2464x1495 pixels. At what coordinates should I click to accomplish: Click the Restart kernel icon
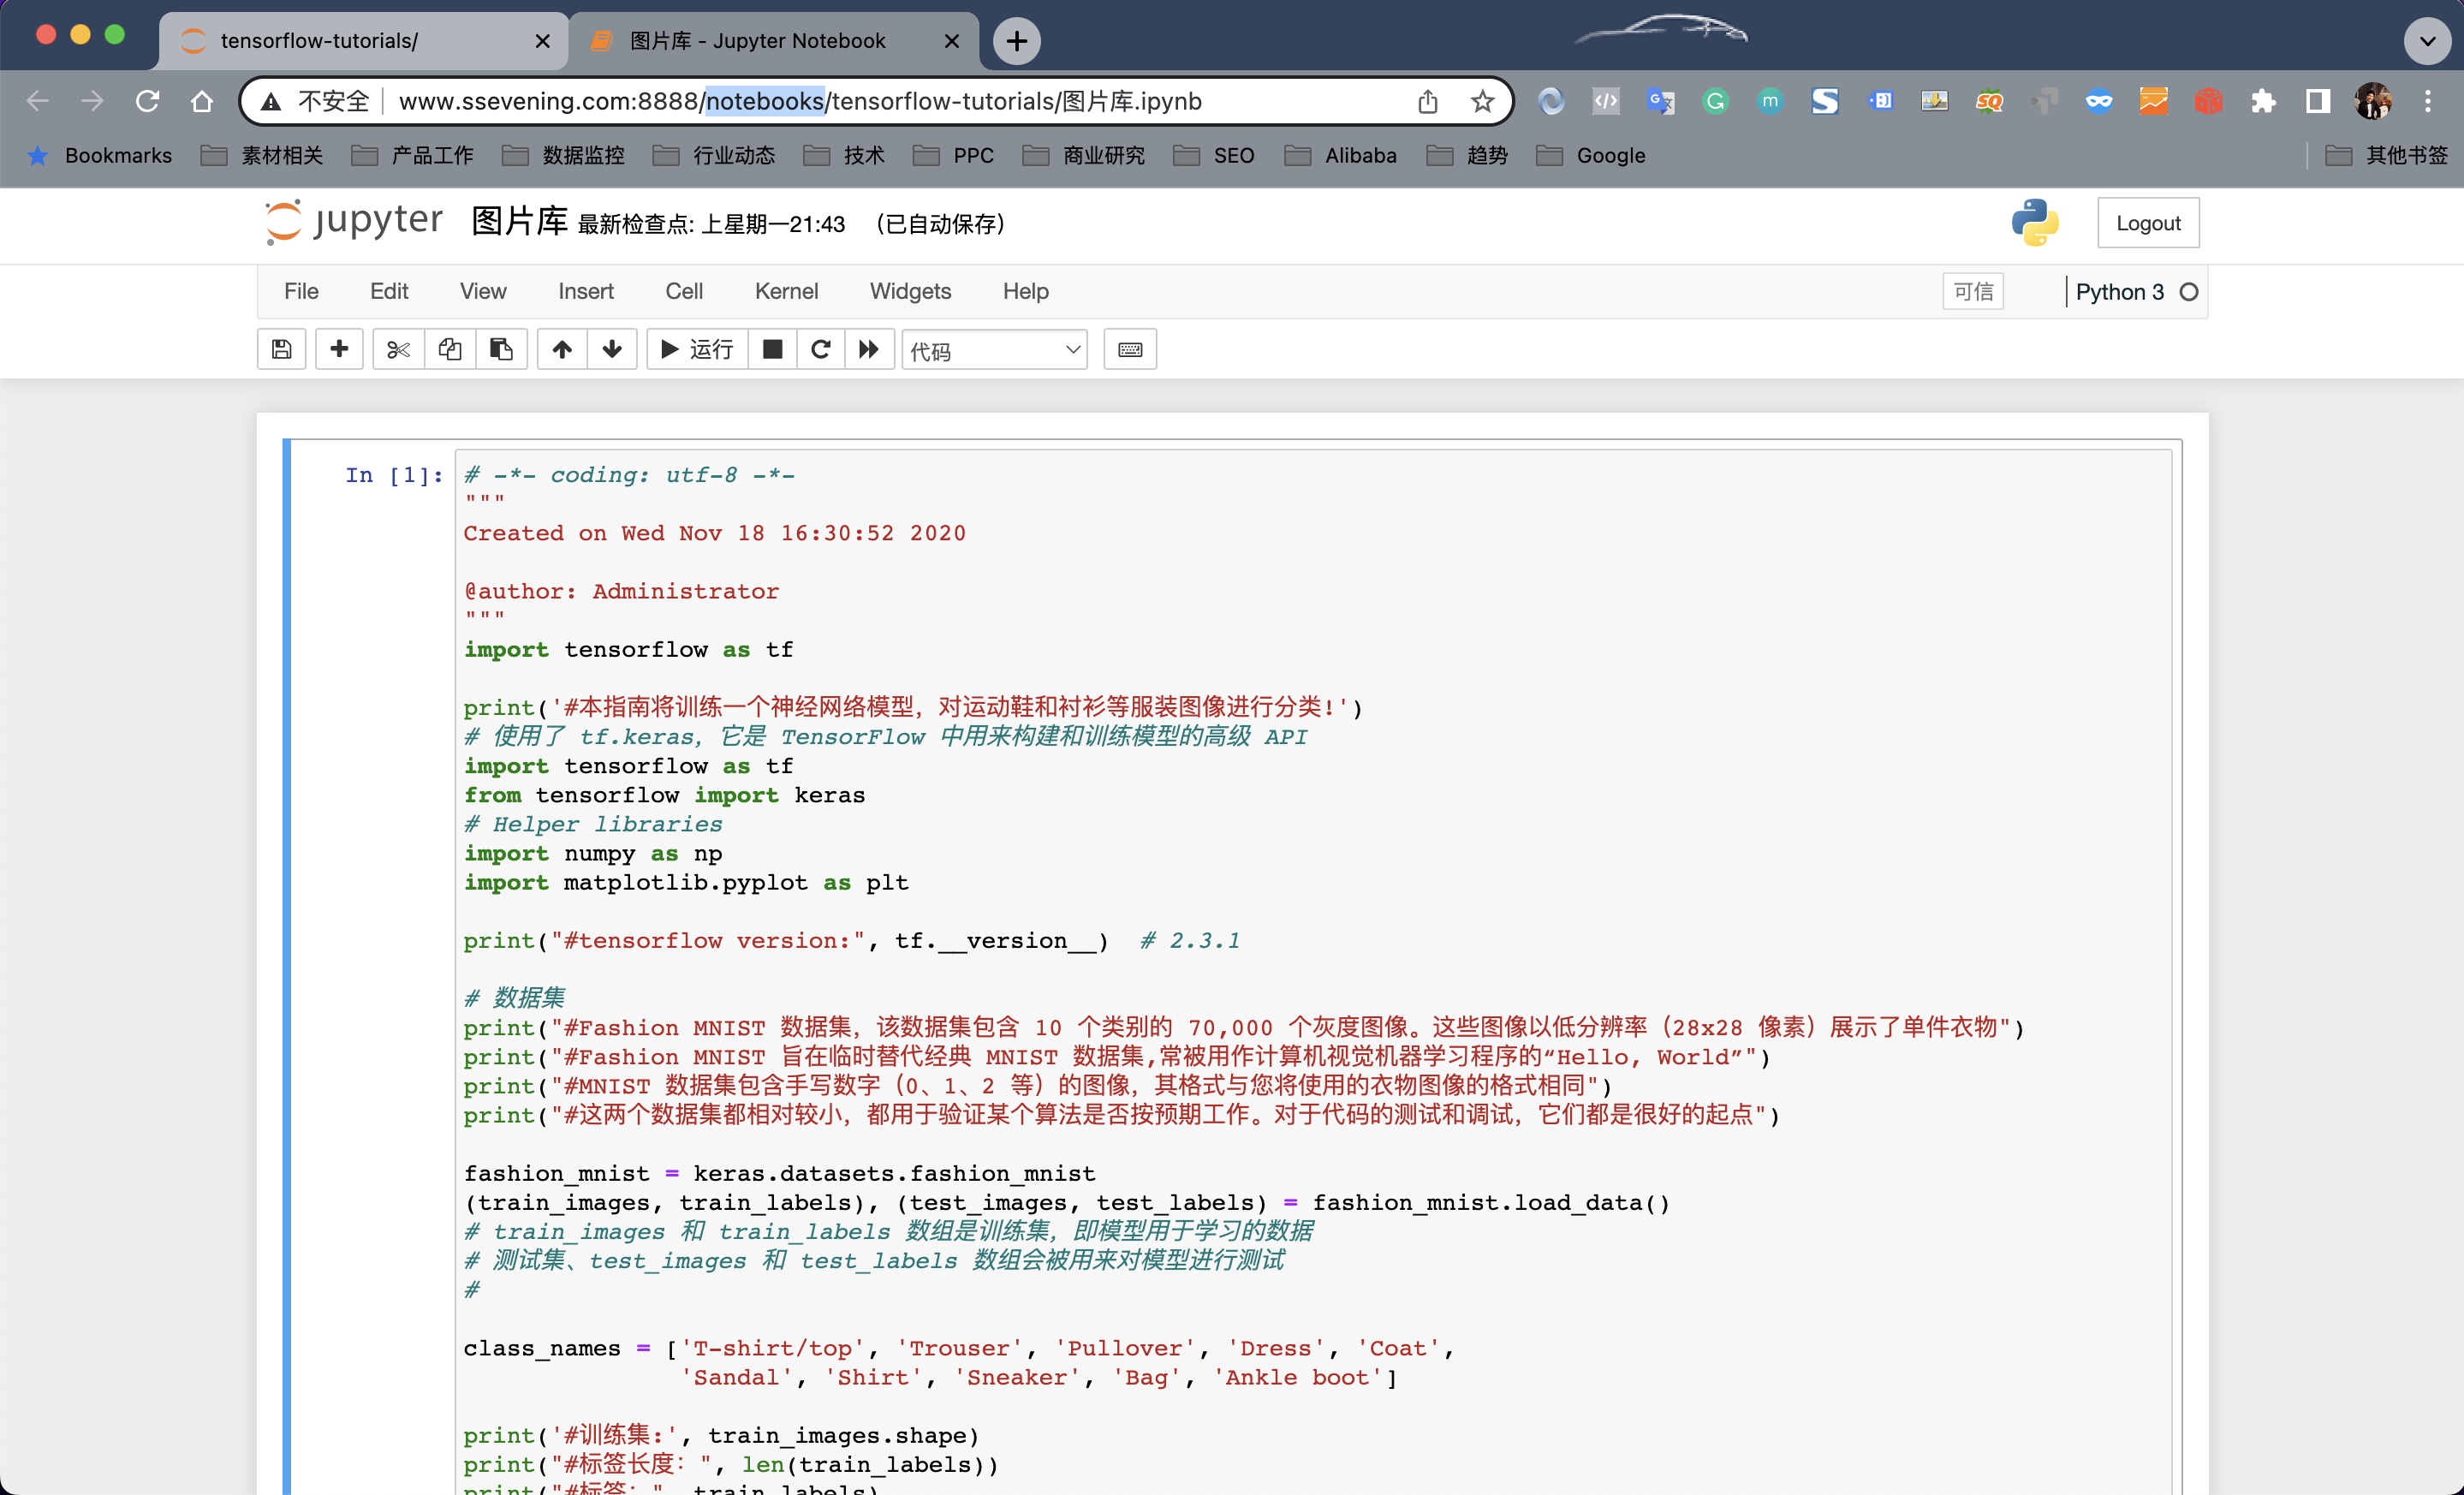(820, 348)
